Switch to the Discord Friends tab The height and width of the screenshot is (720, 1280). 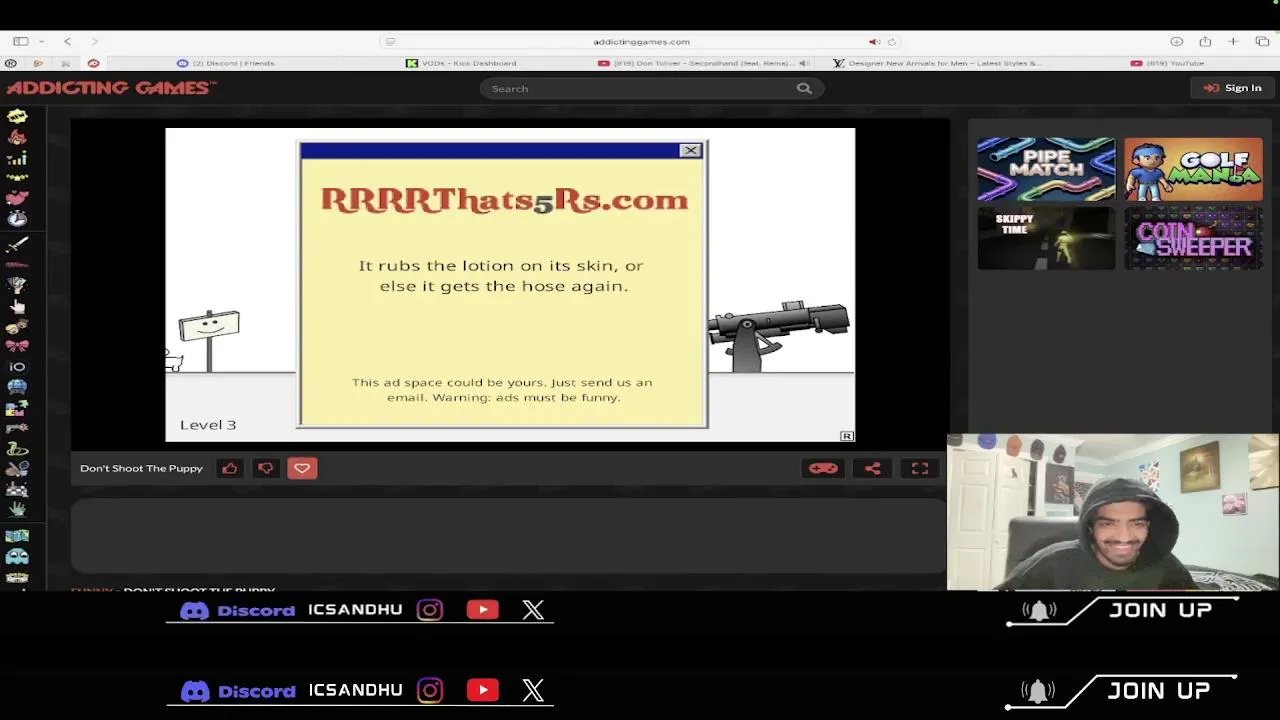(x=225, y=63)
